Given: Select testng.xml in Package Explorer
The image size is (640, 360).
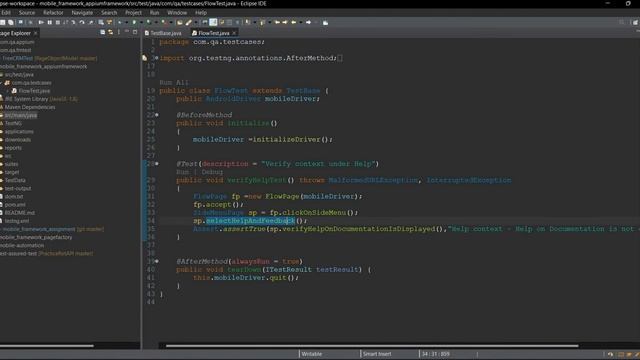Looking at the screenshot, I should point(17,221).
